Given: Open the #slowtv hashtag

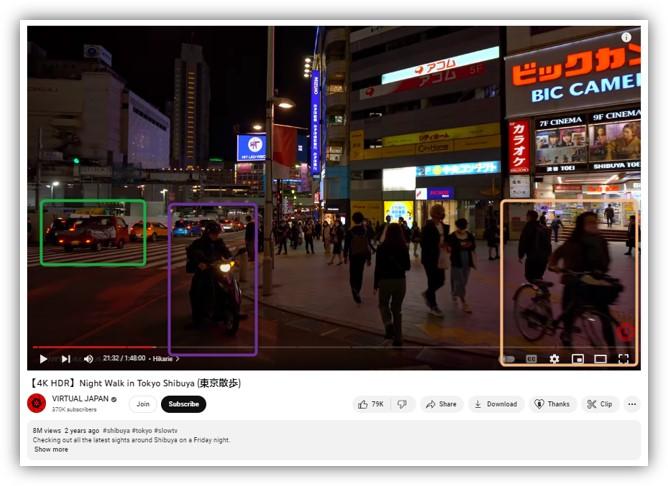Looking at the screenshot, I should (166, 431).
